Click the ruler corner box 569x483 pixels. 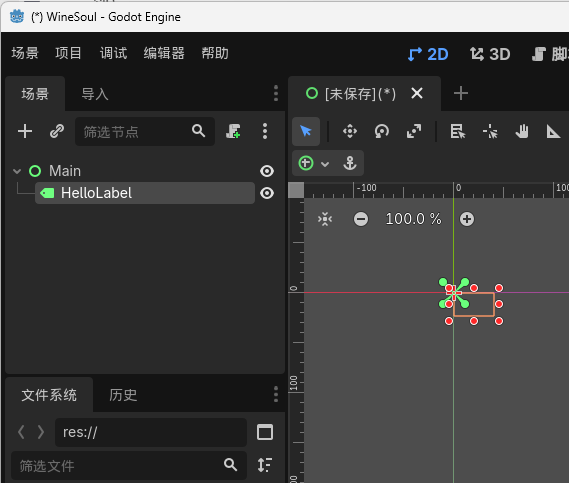(x=296, y=190)
